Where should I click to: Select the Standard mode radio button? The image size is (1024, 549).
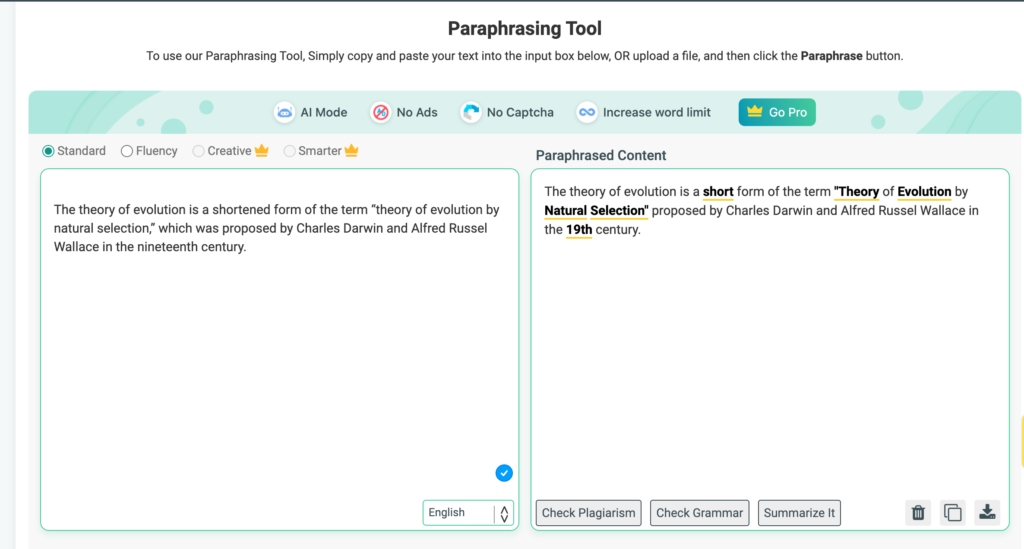(x=48, y=151)
